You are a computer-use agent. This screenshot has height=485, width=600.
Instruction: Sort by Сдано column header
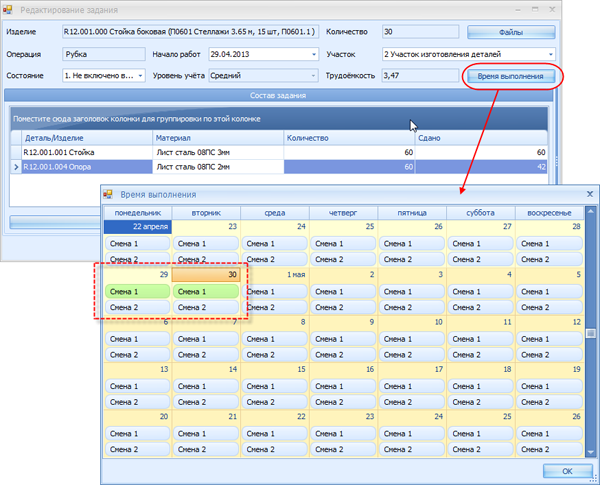click(x=481, y=138)
